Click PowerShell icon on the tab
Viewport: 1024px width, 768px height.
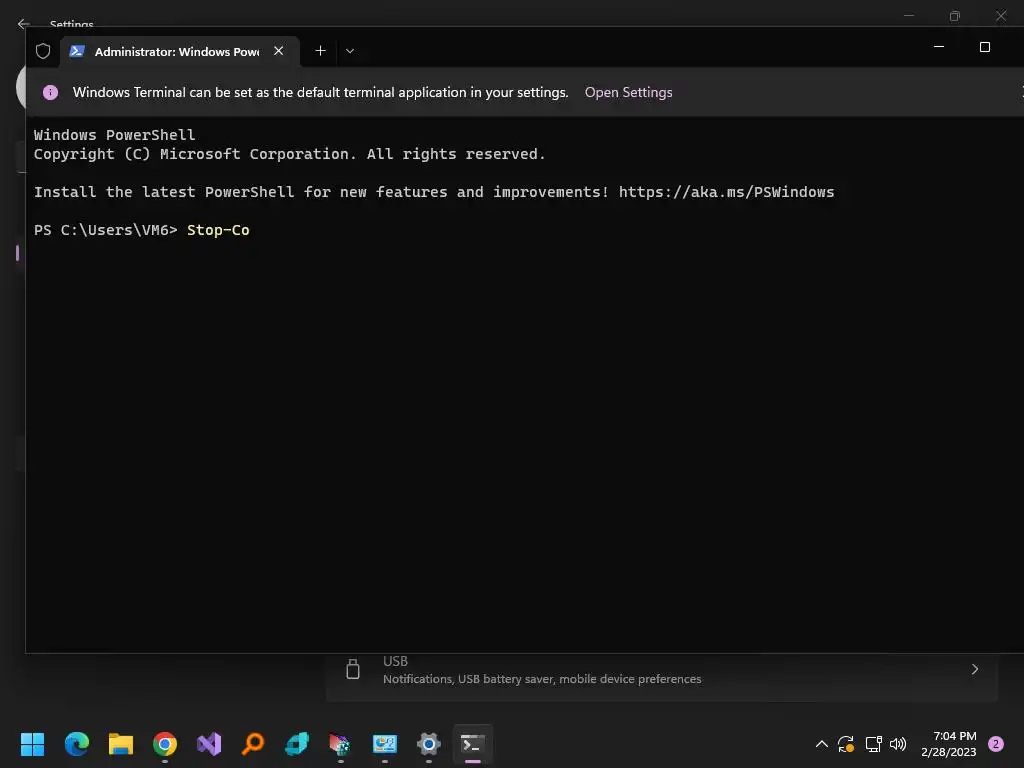pos(77,51)
